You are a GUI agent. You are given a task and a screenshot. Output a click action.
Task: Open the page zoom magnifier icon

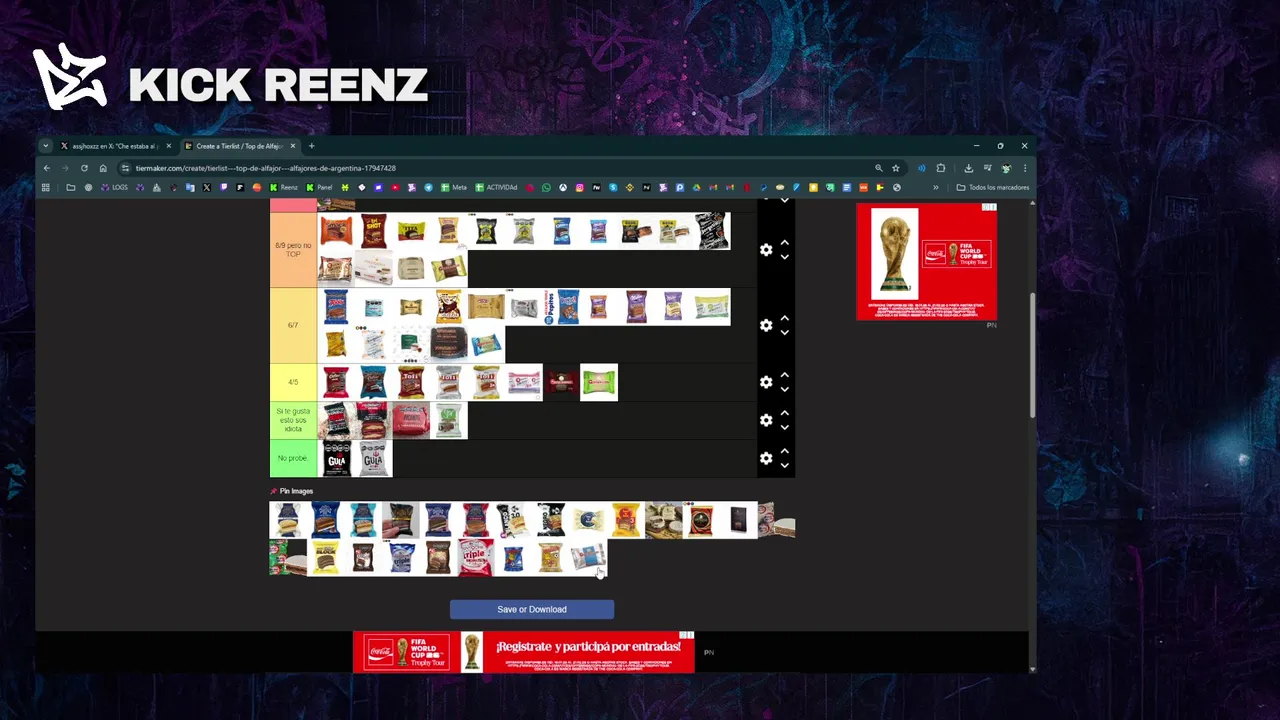[879, 168]
